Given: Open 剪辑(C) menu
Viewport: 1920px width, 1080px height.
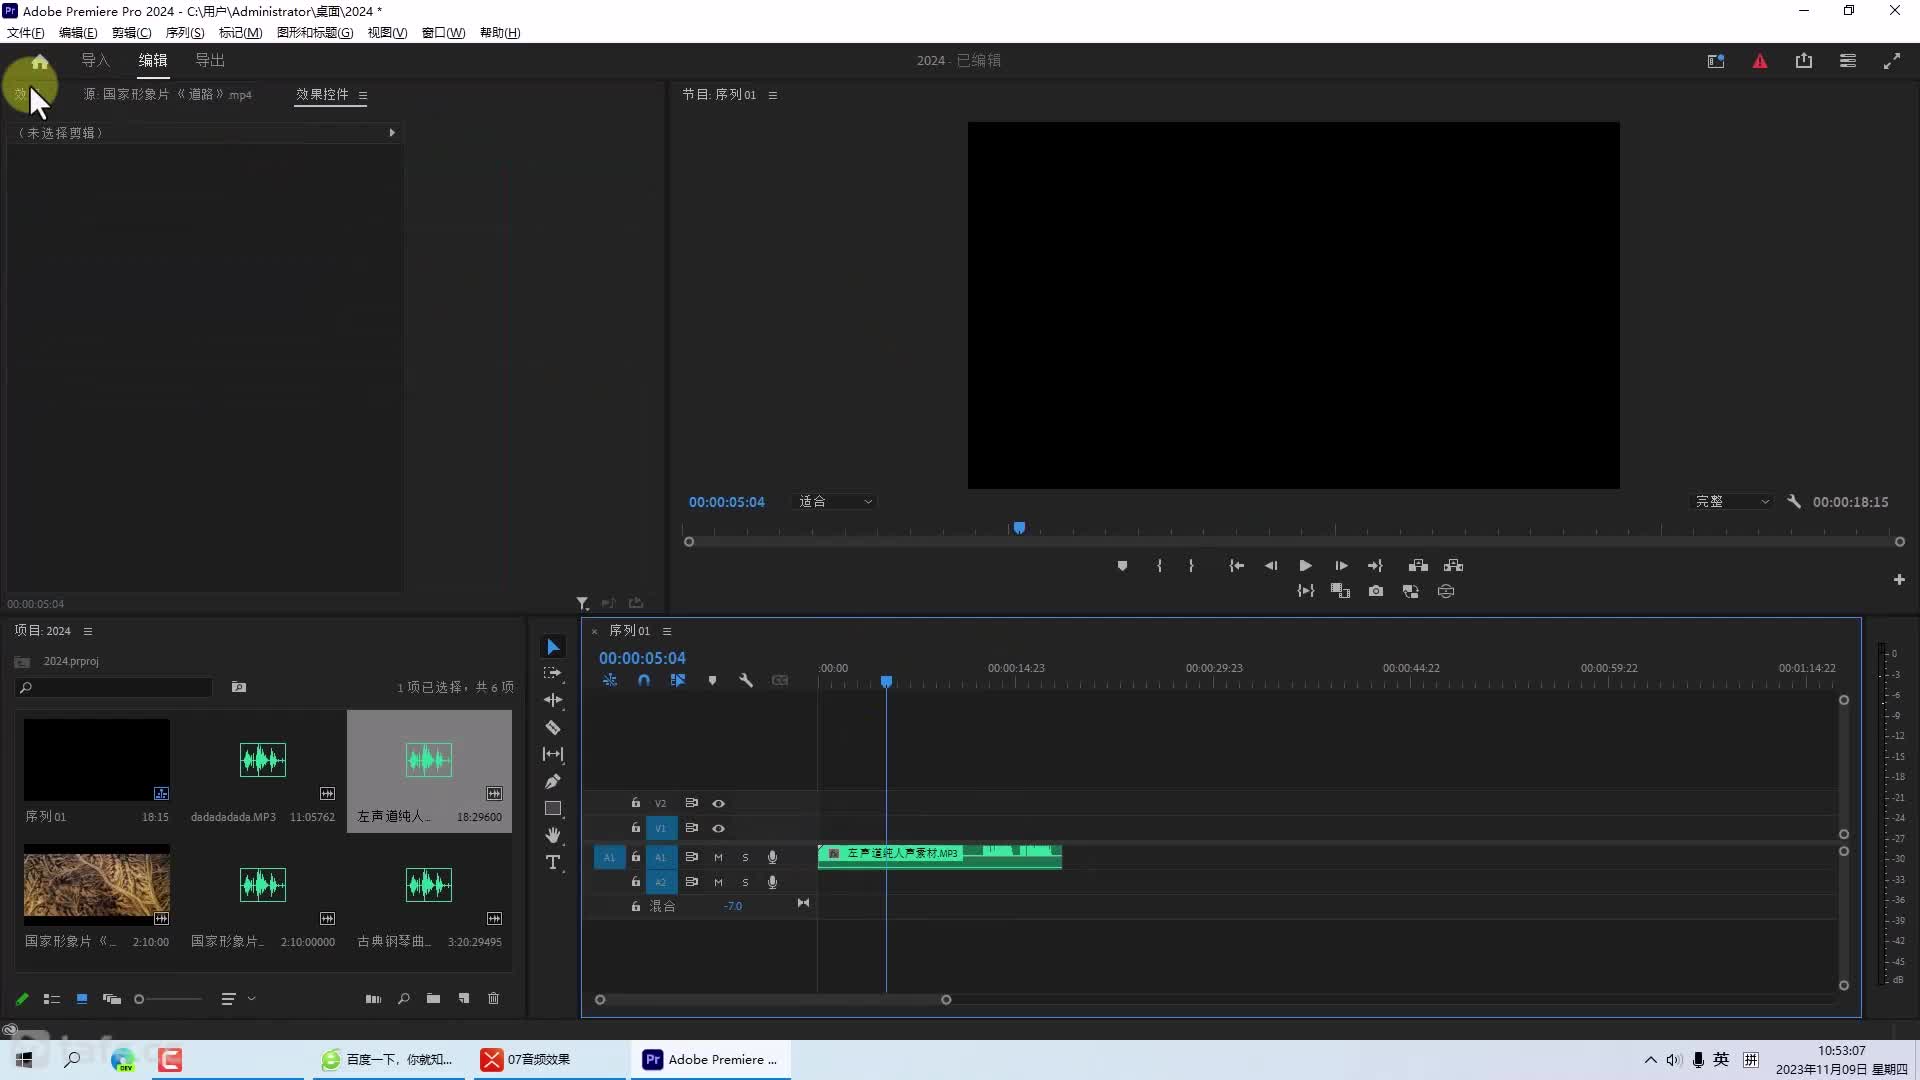Looking at the screenshot, I should tap(131, 32).
